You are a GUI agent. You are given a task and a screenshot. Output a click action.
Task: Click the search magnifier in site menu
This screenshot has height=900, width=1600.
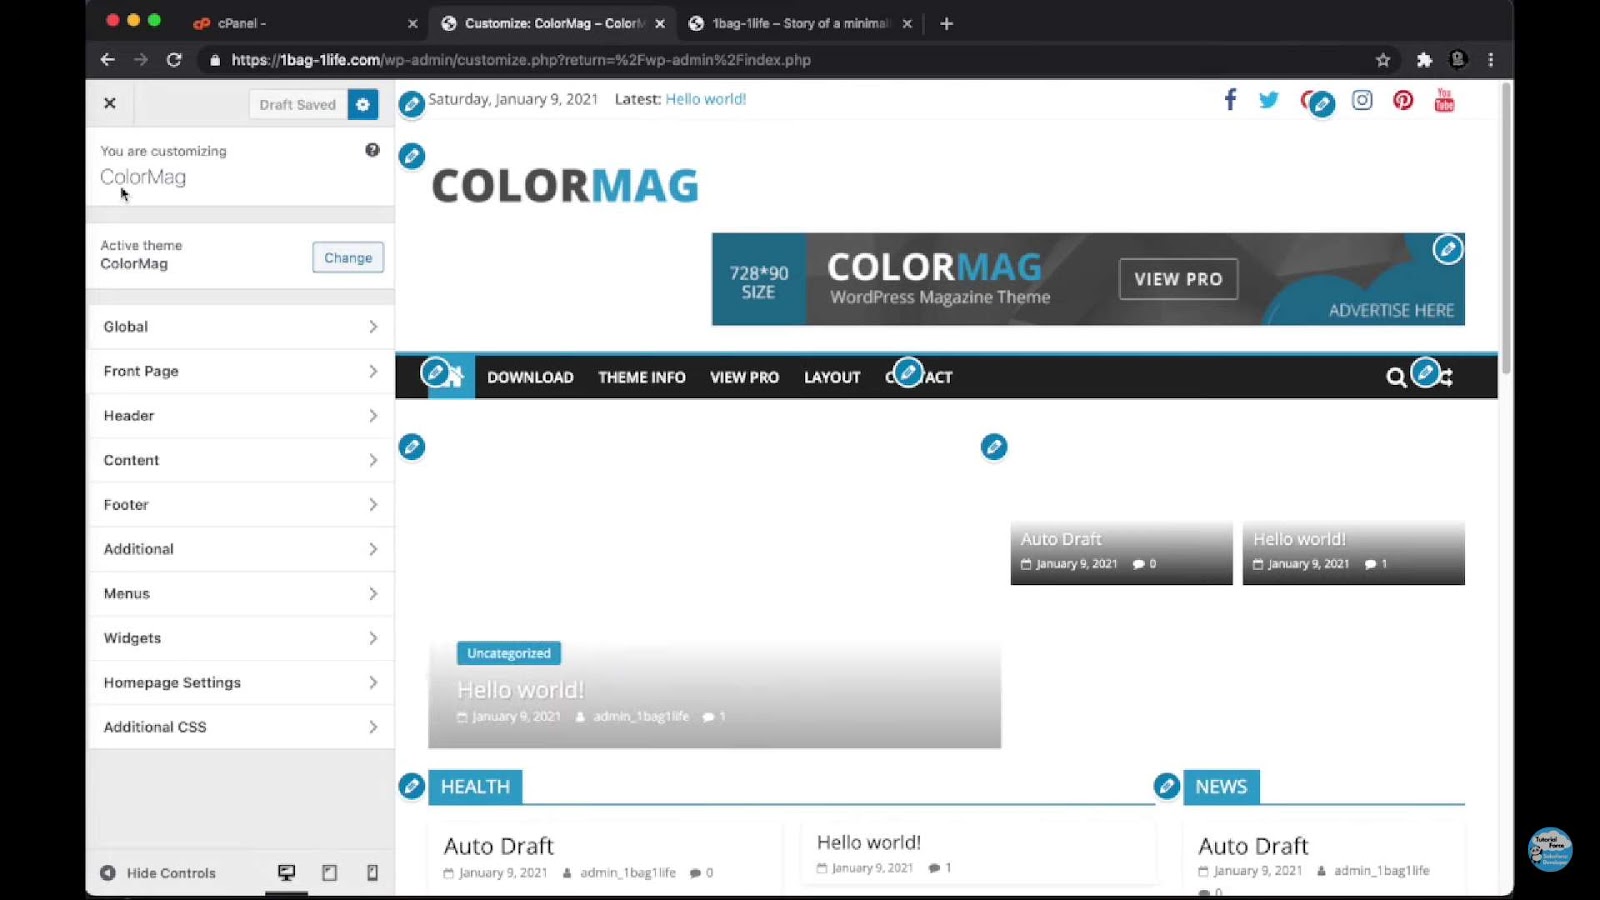(x=1396, y=377)
